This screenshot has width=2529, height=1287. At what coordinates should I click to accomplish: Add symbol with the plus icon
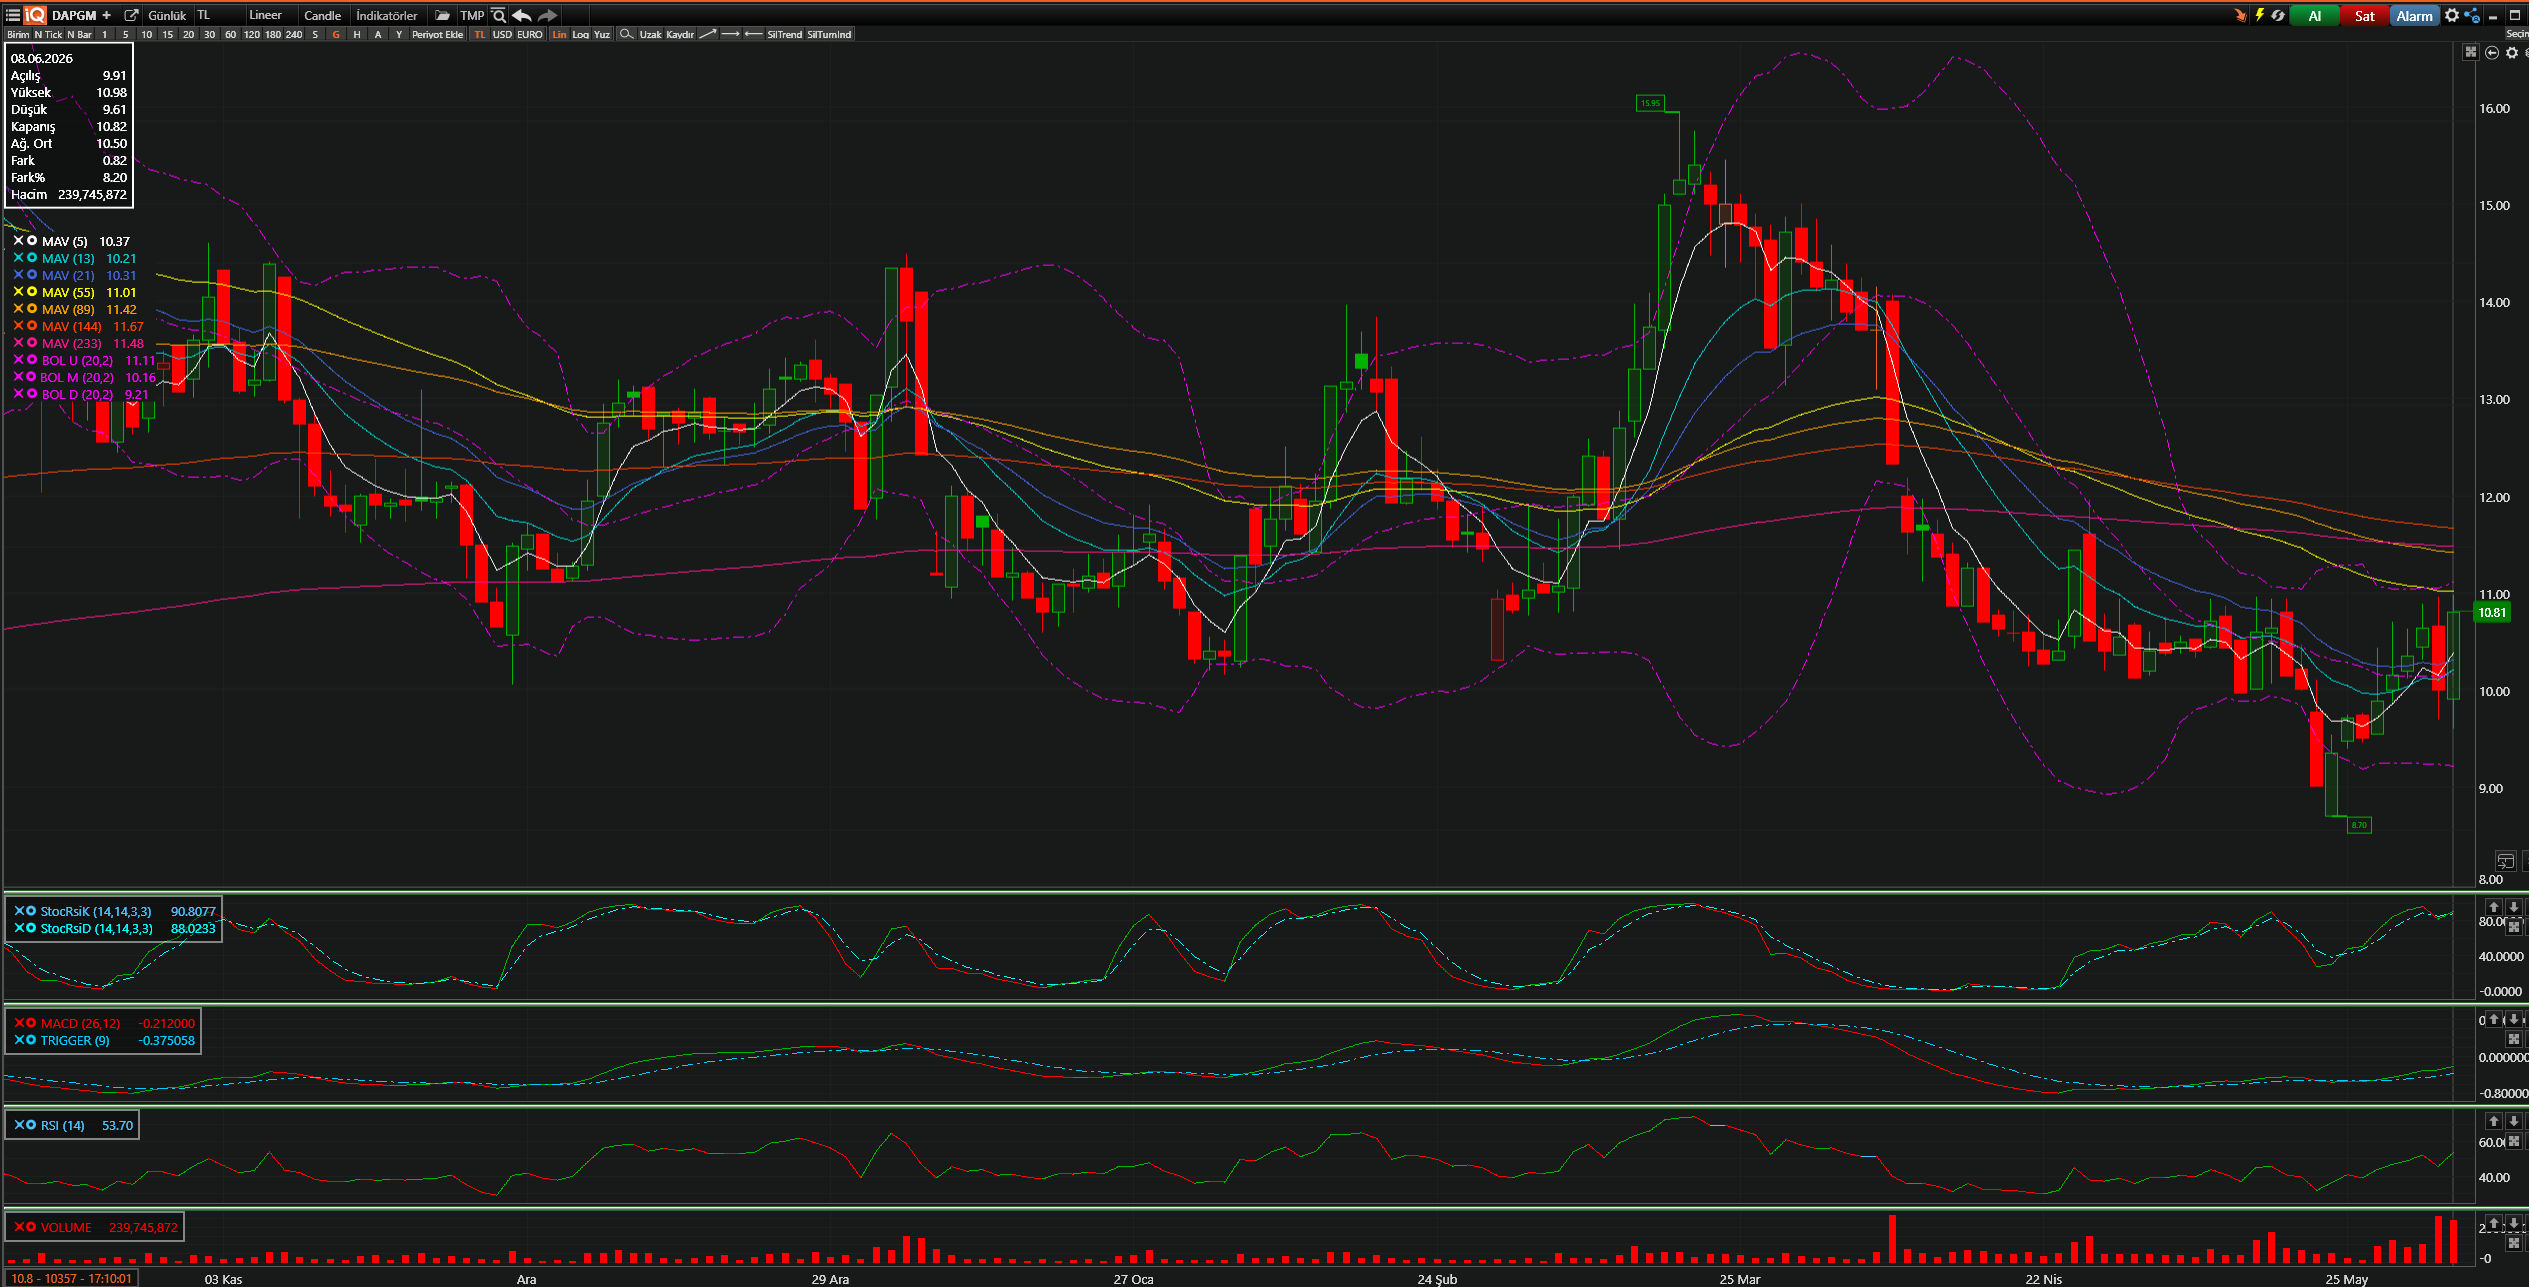click(107, 15)
